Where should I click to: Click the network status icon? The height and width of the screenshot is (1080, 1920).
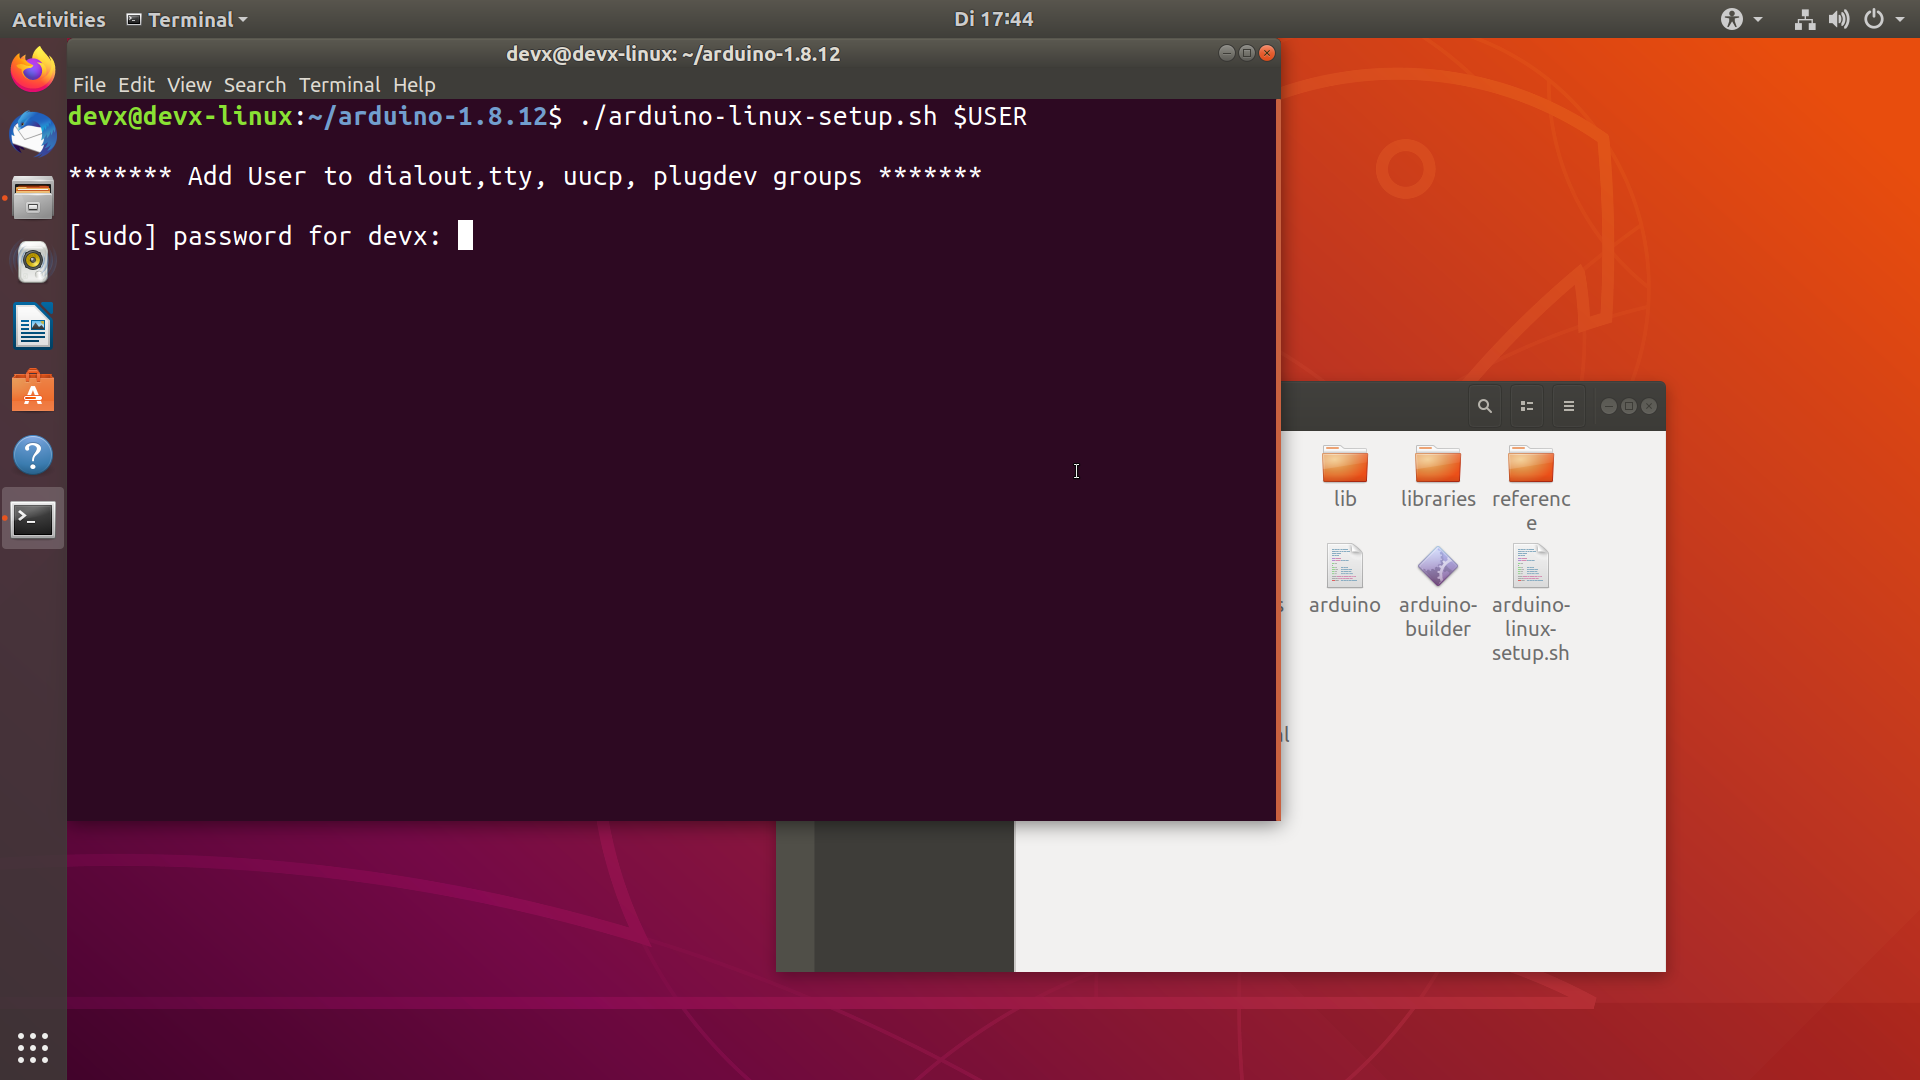[1805, 19]
